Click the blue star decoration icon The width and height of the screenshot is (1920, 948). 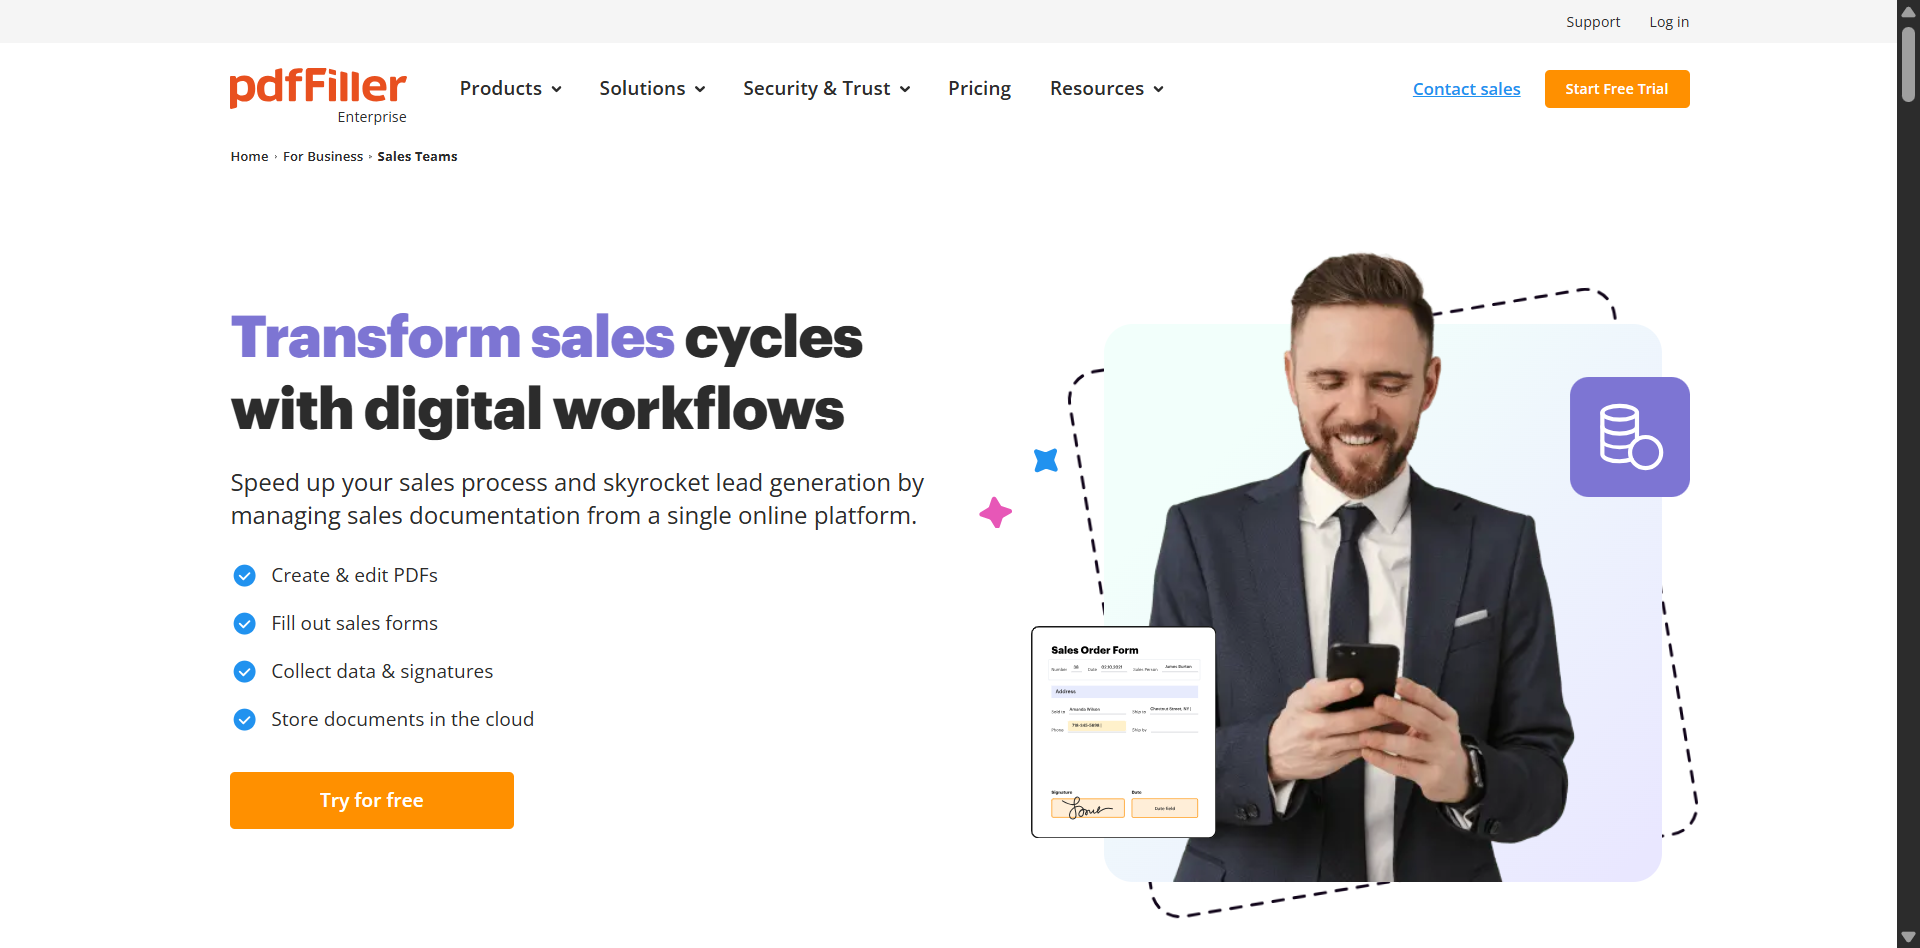click(x=1046, y=460)
